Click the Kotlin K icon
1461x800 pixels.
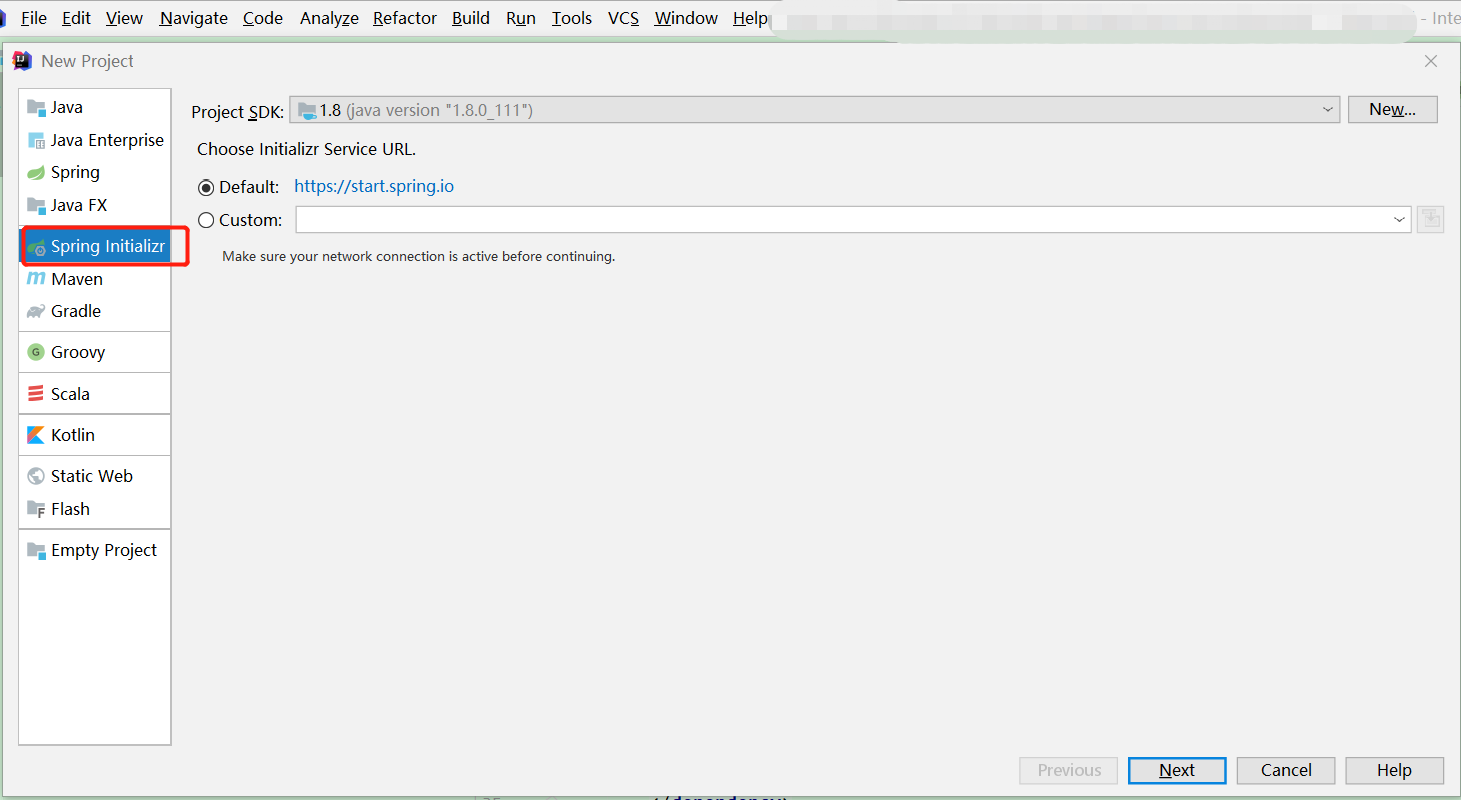point(36,435)
